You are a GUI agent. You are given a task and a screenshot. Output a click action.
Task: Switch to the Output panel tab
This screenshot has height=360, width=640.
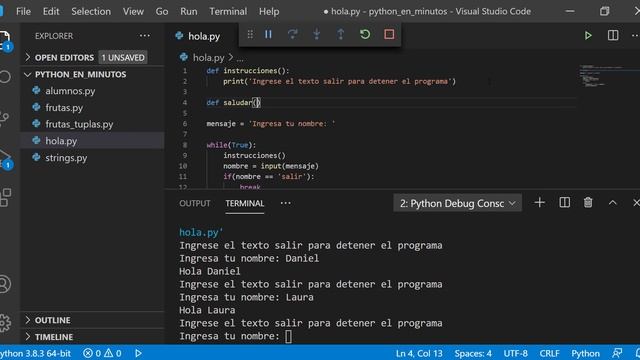coord(195,203)
